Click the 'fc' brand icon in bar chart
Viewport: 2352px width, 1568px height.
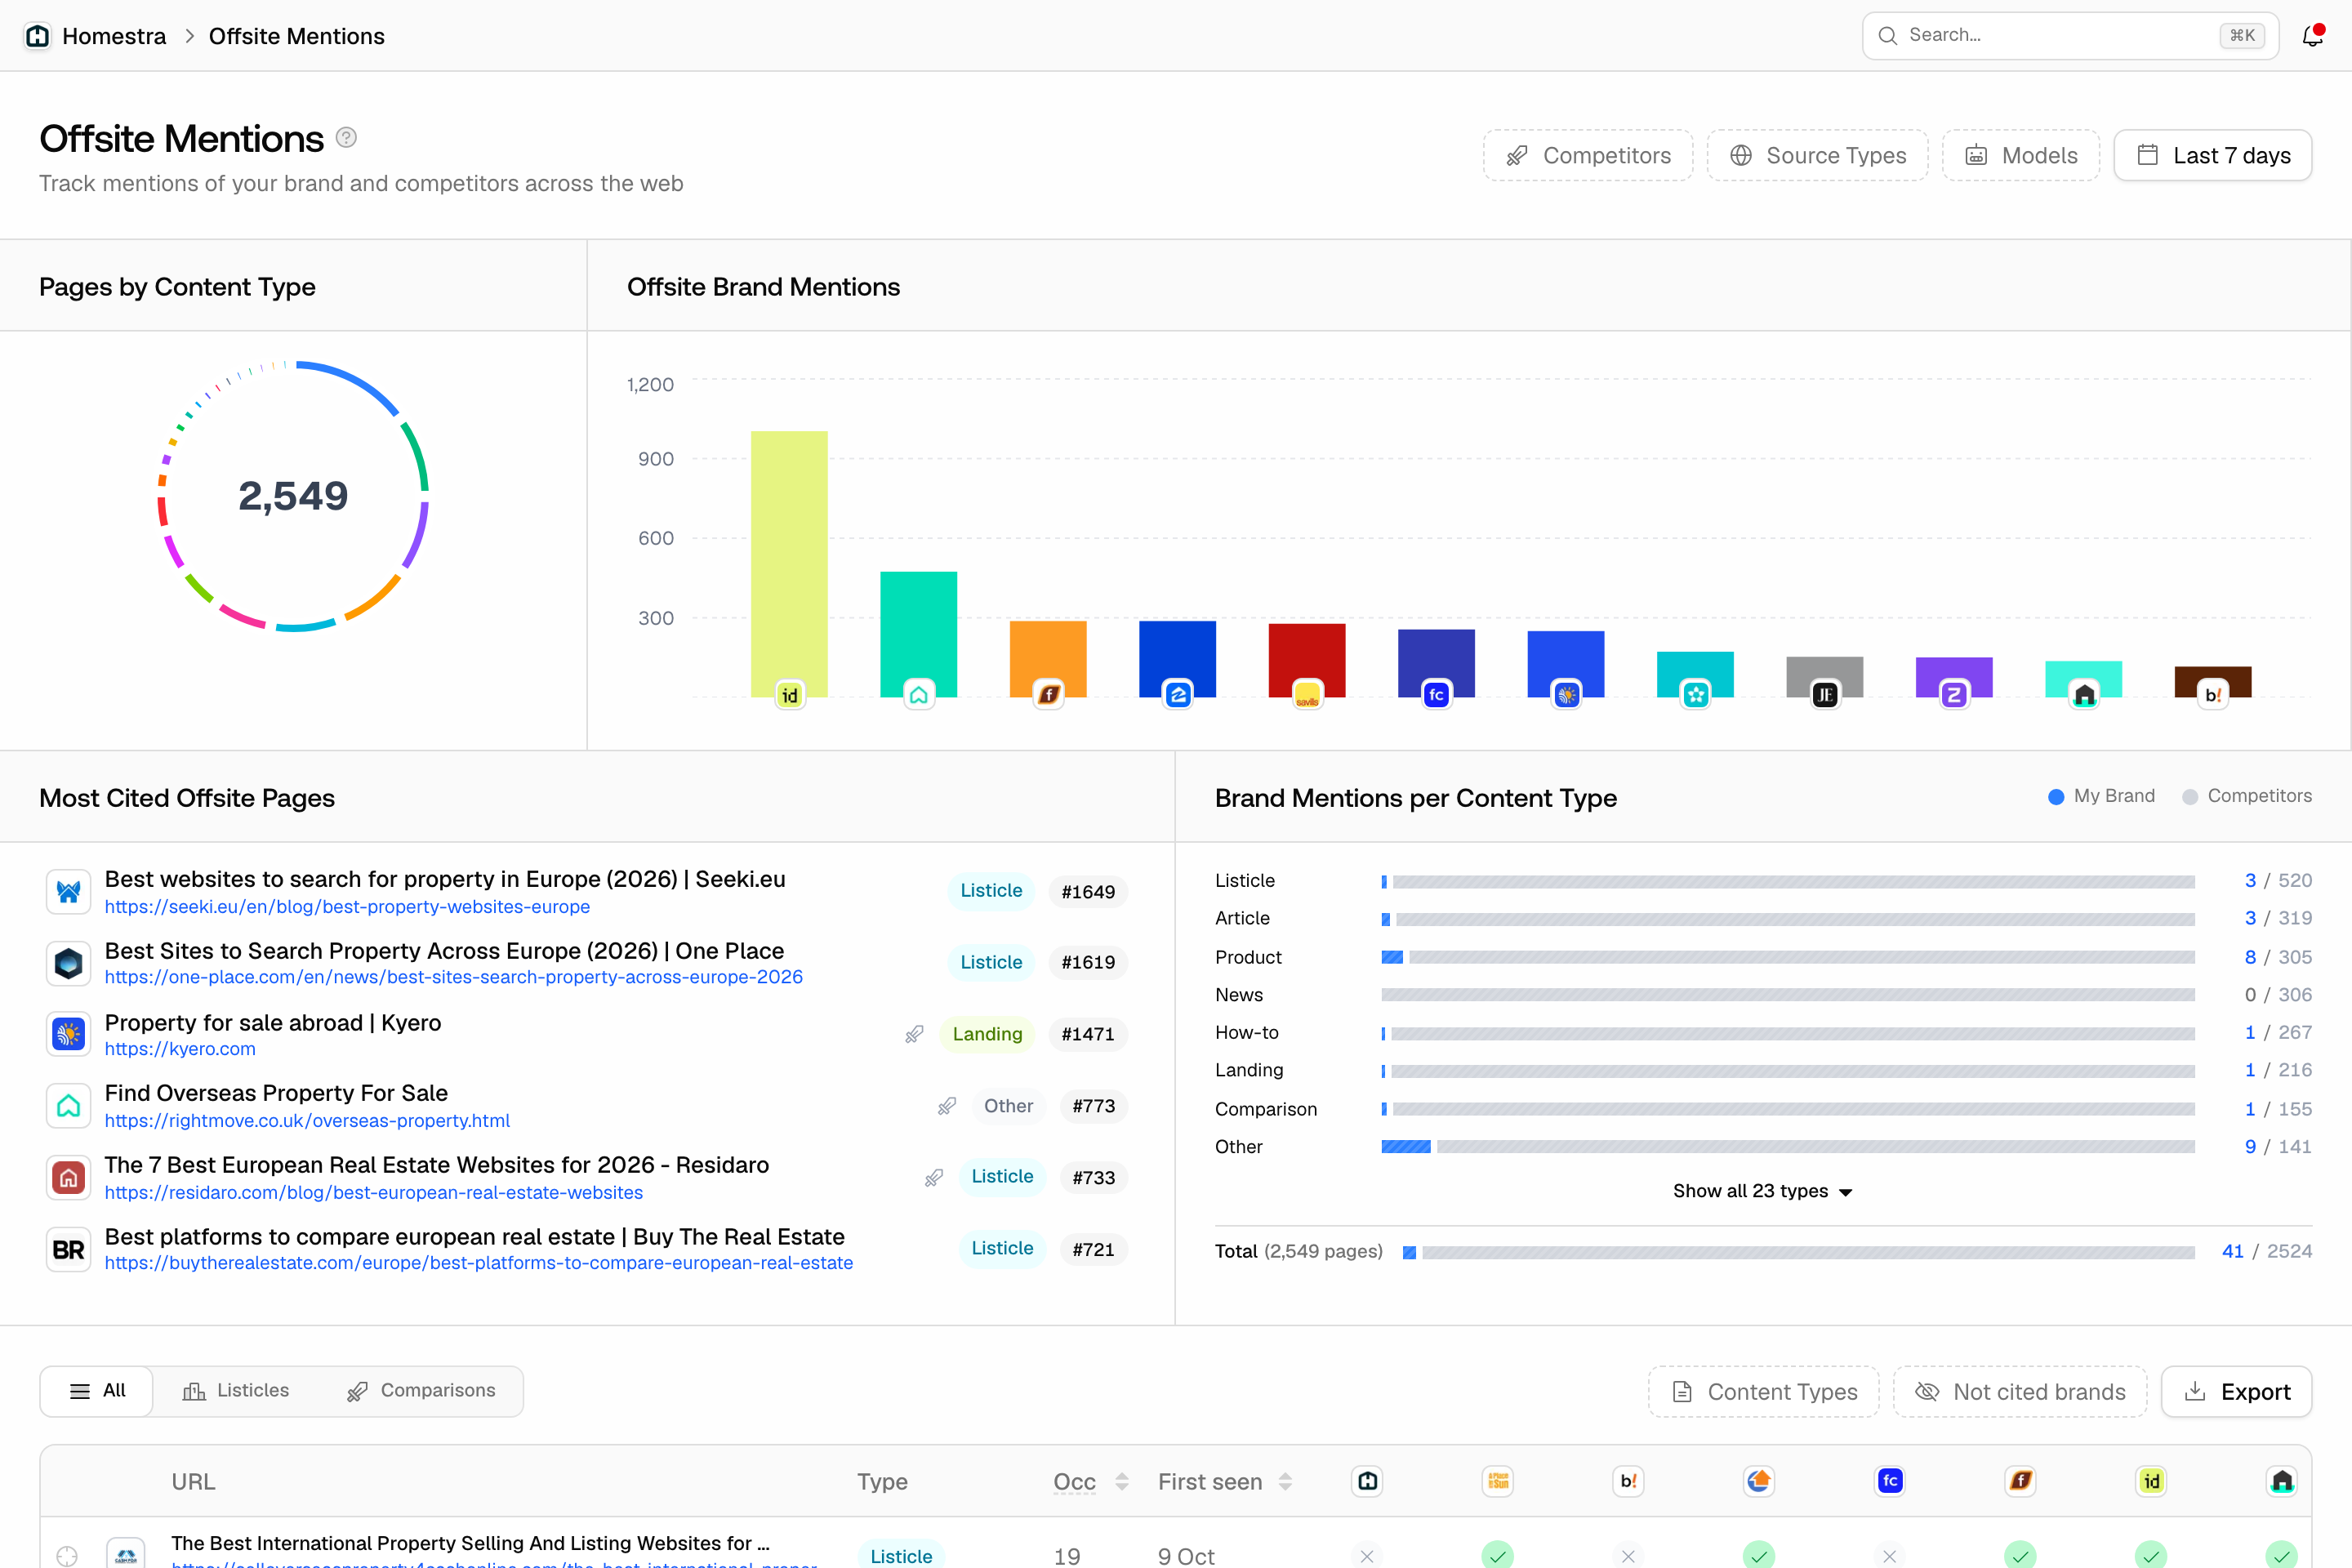point(1436,695)
